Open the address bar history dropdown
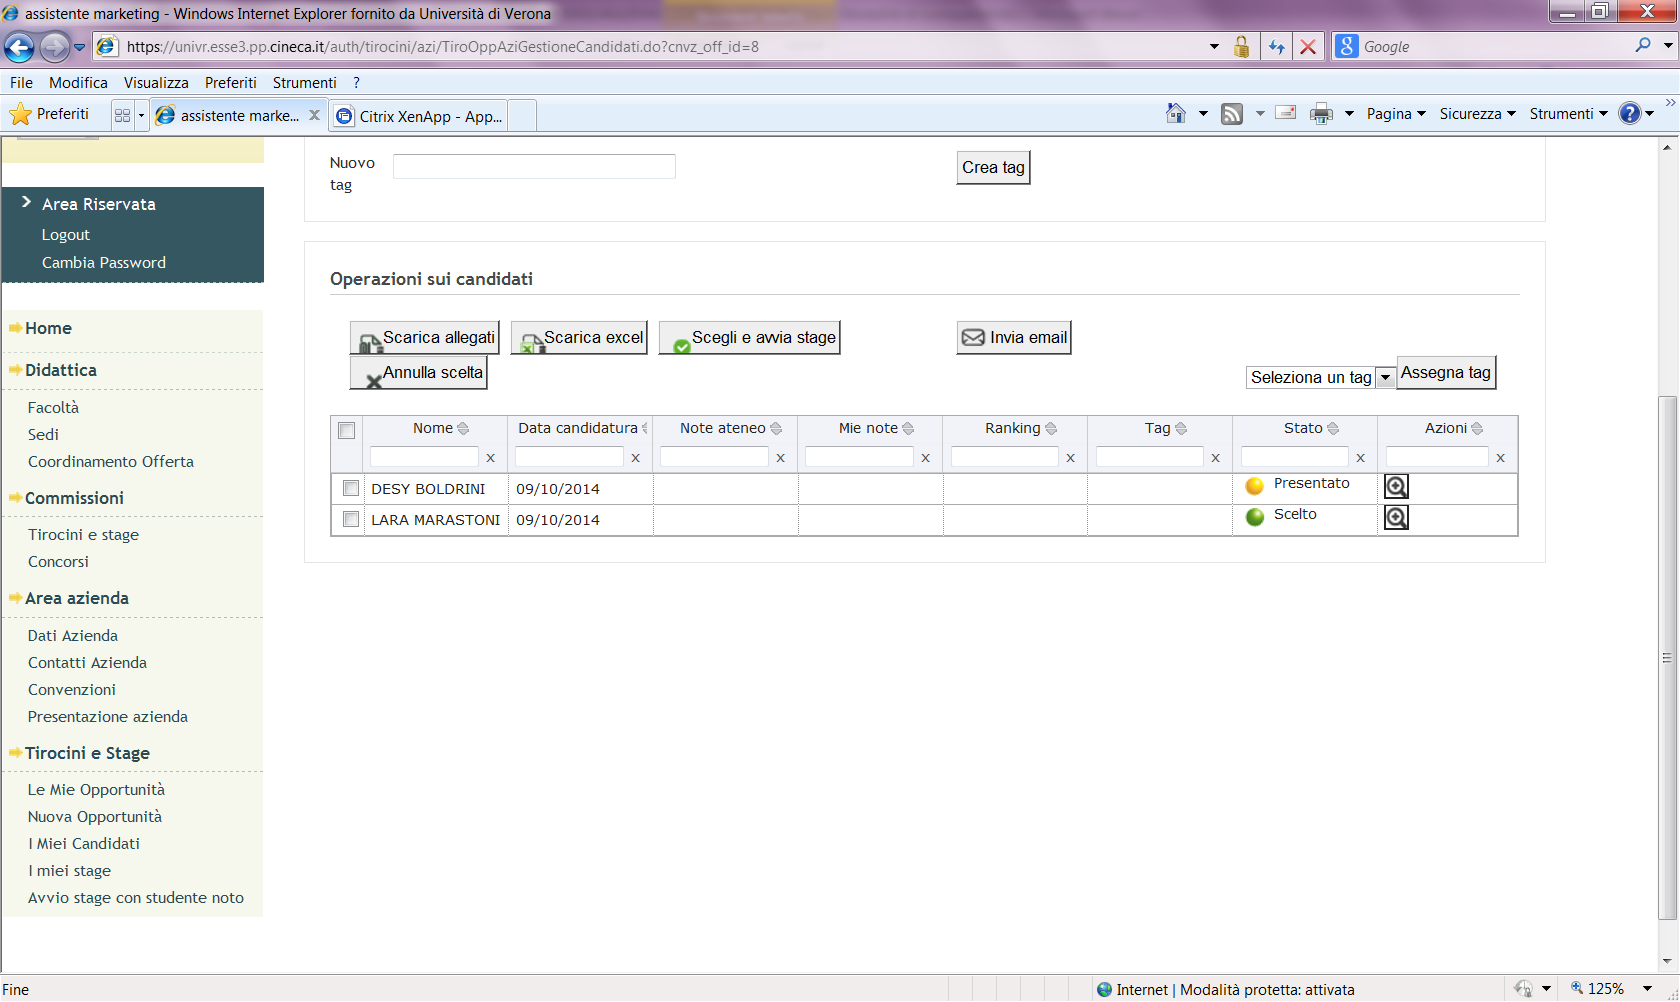Image resolution: width=1680 pixels, height=1002 pixels. click(1214, 47)
